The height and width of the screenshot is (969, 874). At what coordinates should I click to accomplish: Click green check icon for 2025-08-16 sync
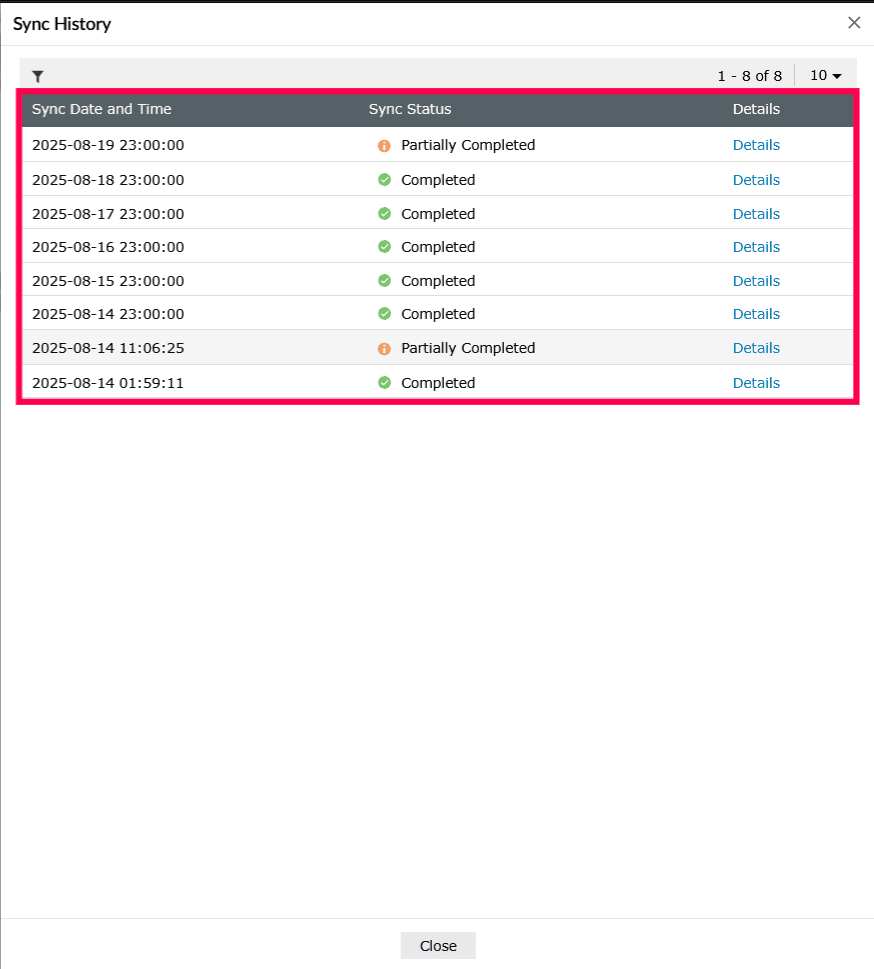[x=384, y=247]
